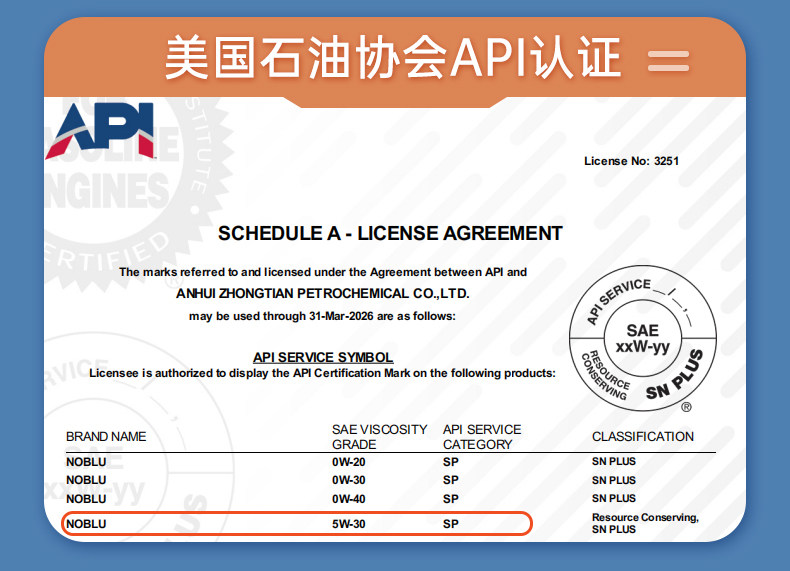
Task: Click the API logo at top left
Action: pyautogui.click(x=100, y=131)
